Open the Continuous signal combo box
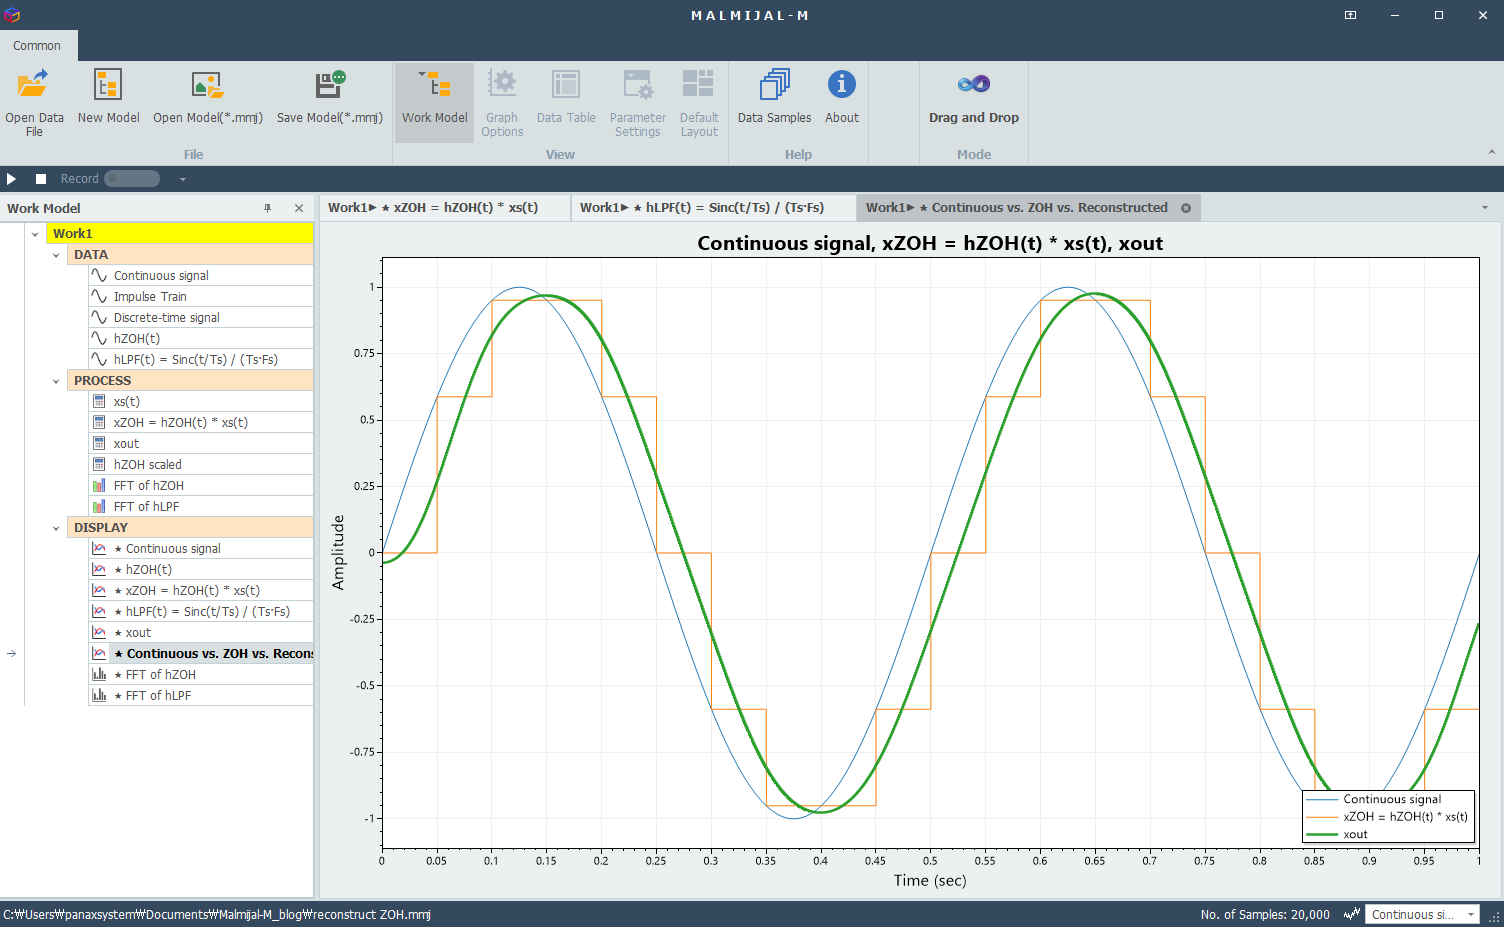The image size is (1504, 927). 1422,915
